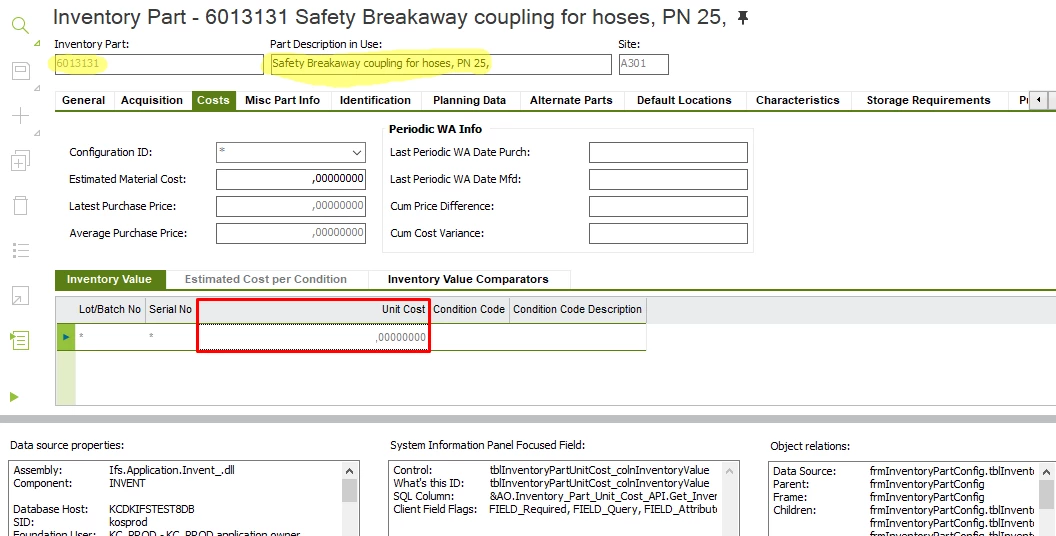This screenshot has width=1056, height=536.
Task: Pin the Inventory Part window title
Action: 743,18
